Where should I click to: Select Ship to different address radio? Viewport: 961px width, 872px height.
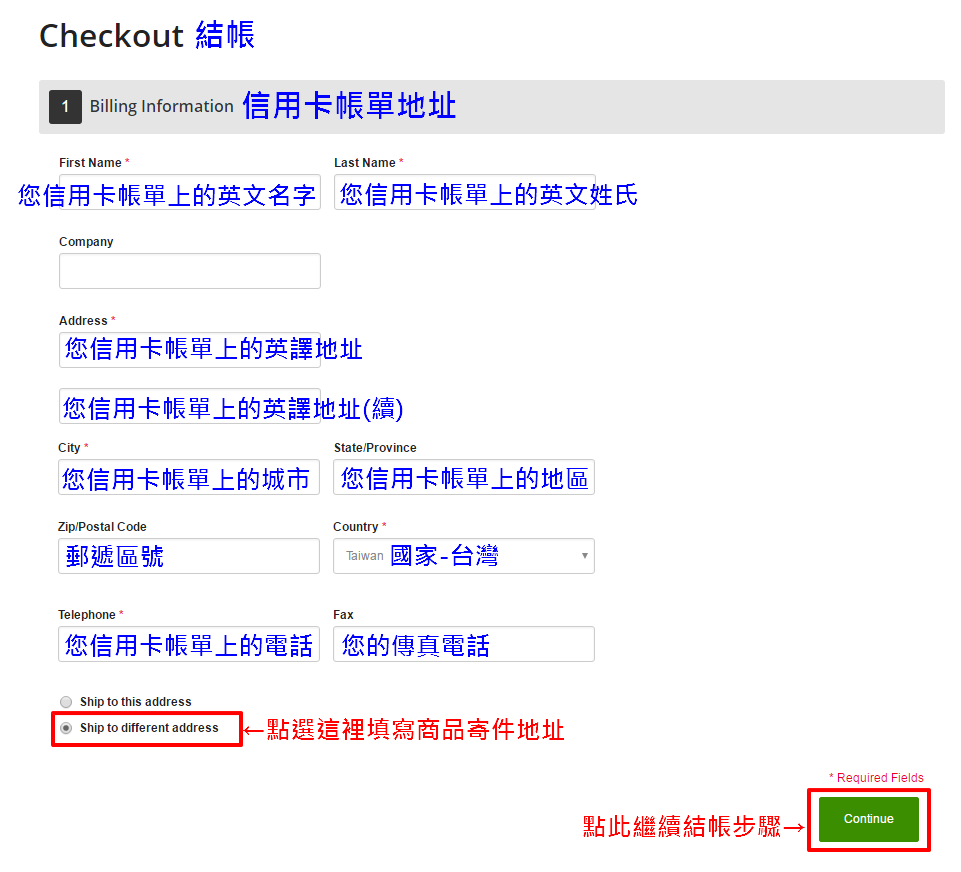coord(66,728)
